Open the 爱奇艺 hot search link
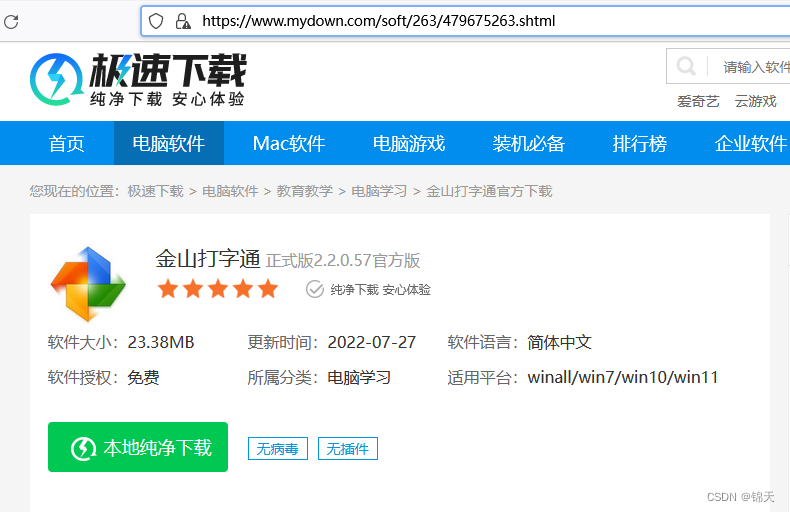790x512 pixels. pos(698,101)
